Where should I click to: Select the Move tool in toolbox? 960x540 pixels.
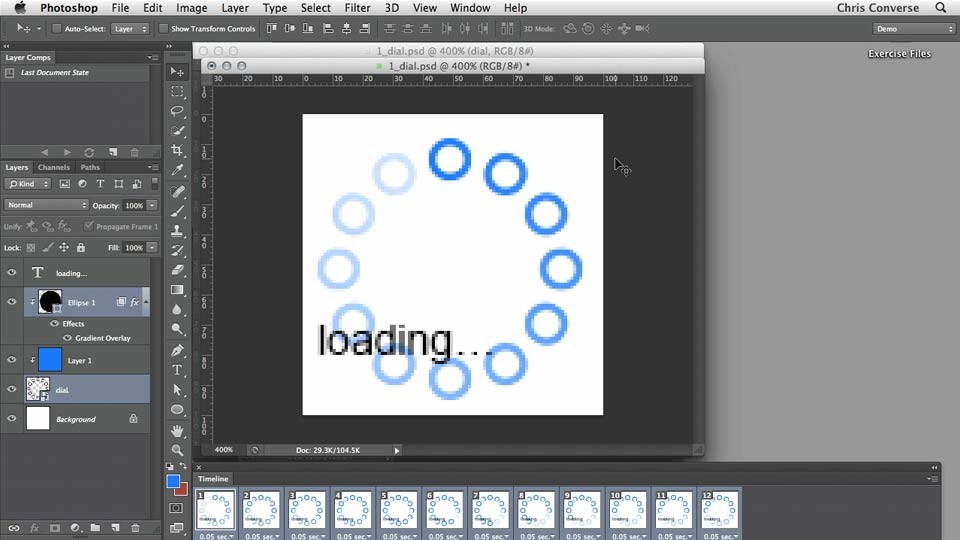coord(177,72)
